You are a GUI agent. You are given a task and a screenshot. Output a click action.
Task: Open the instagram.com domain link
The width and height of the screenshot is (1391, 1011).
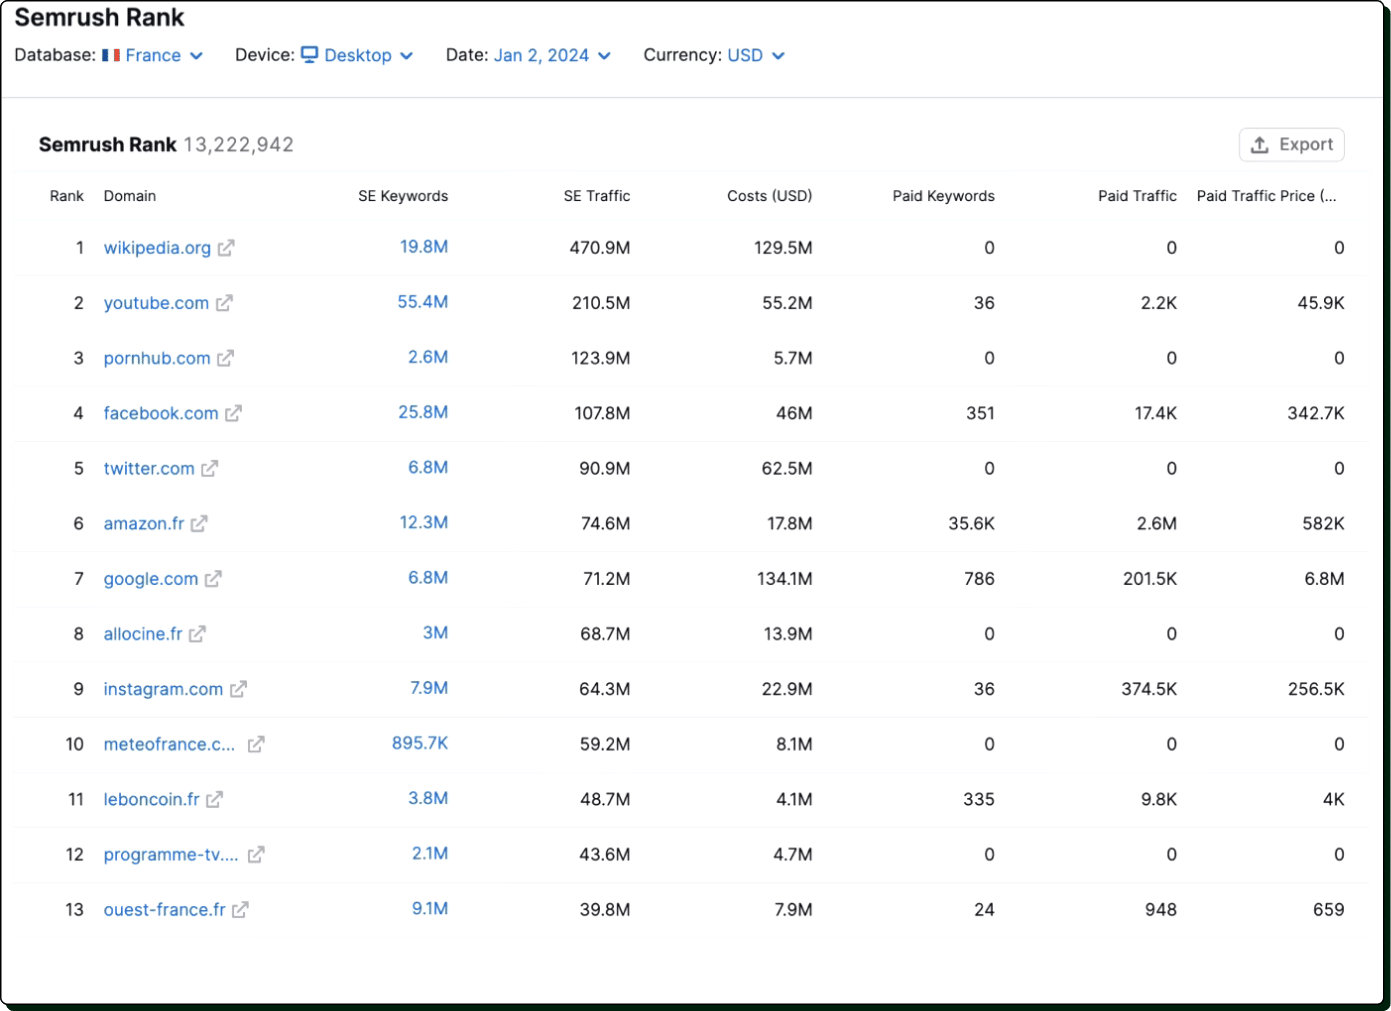click(x=163, y=689)
